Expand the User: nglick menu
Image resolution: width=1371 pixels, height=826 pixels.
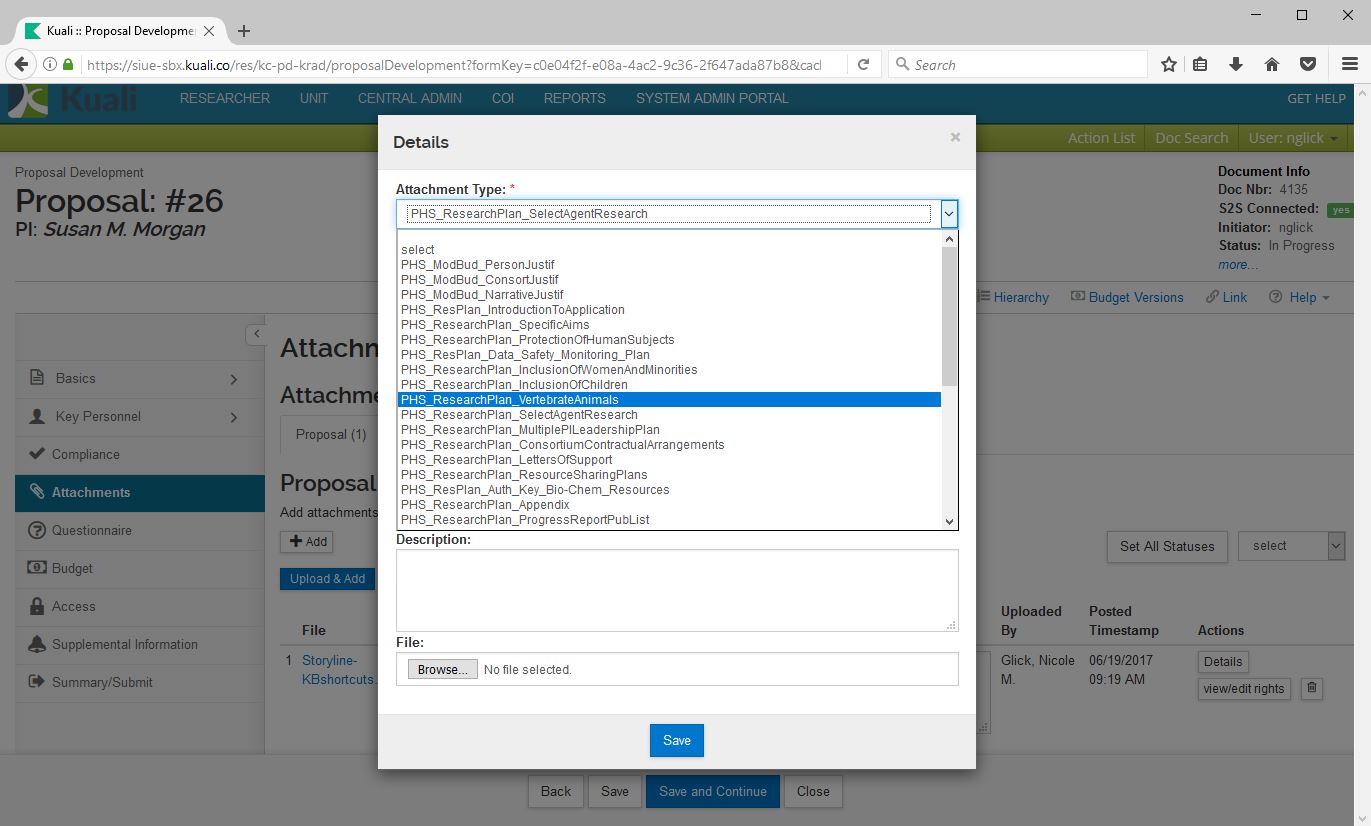coord(1293,138)
